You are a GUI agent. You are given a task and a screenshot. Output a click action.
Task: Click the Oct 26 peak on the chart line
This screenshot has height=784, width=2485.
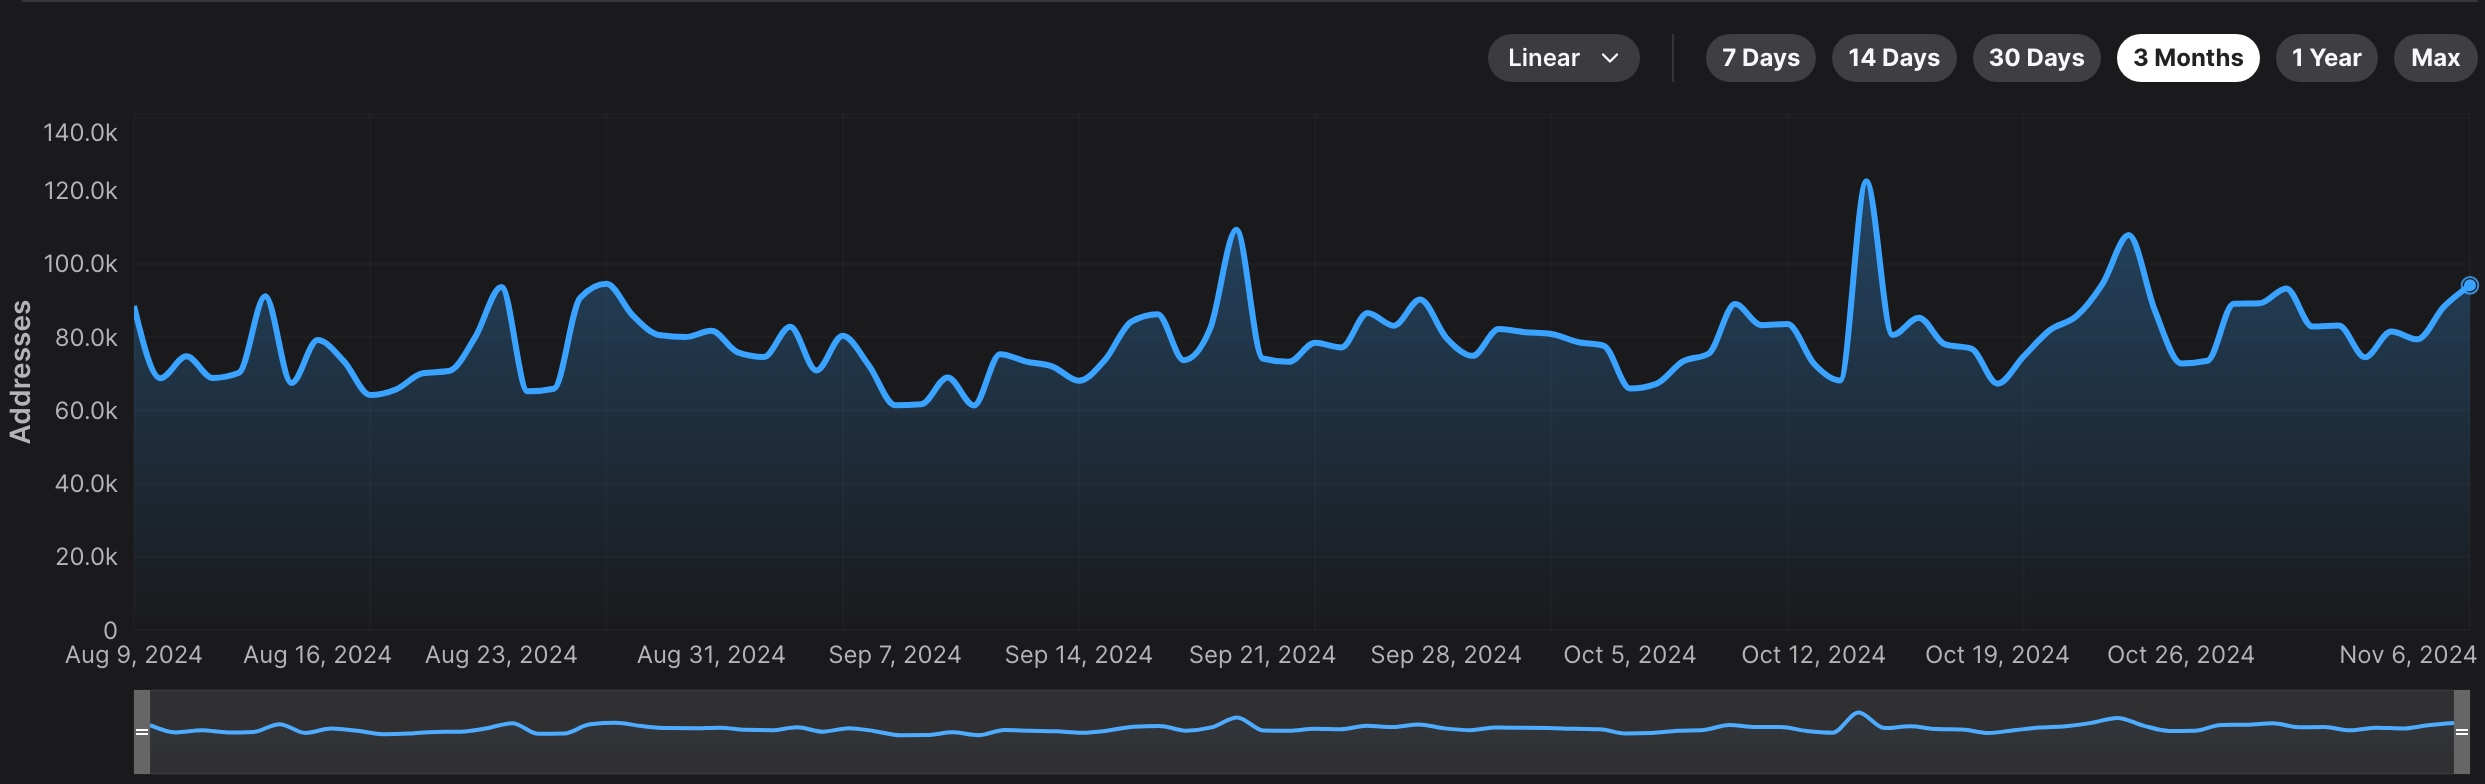click(2128, 235)
